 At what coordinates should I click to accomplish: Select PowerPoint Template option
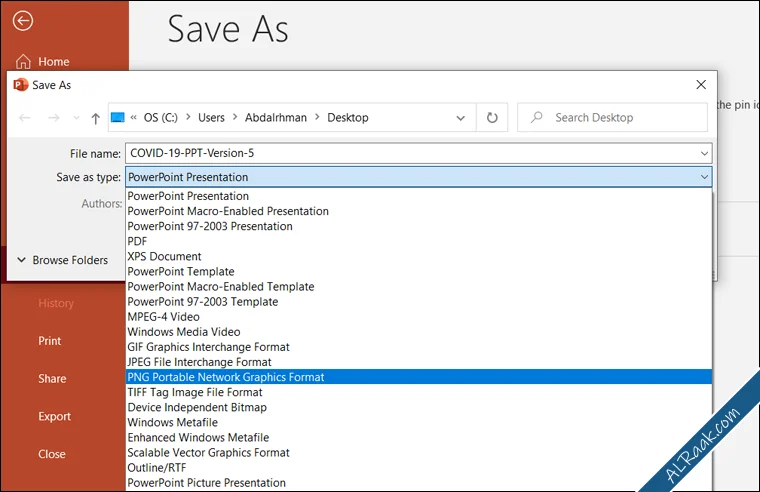(419, 271)
